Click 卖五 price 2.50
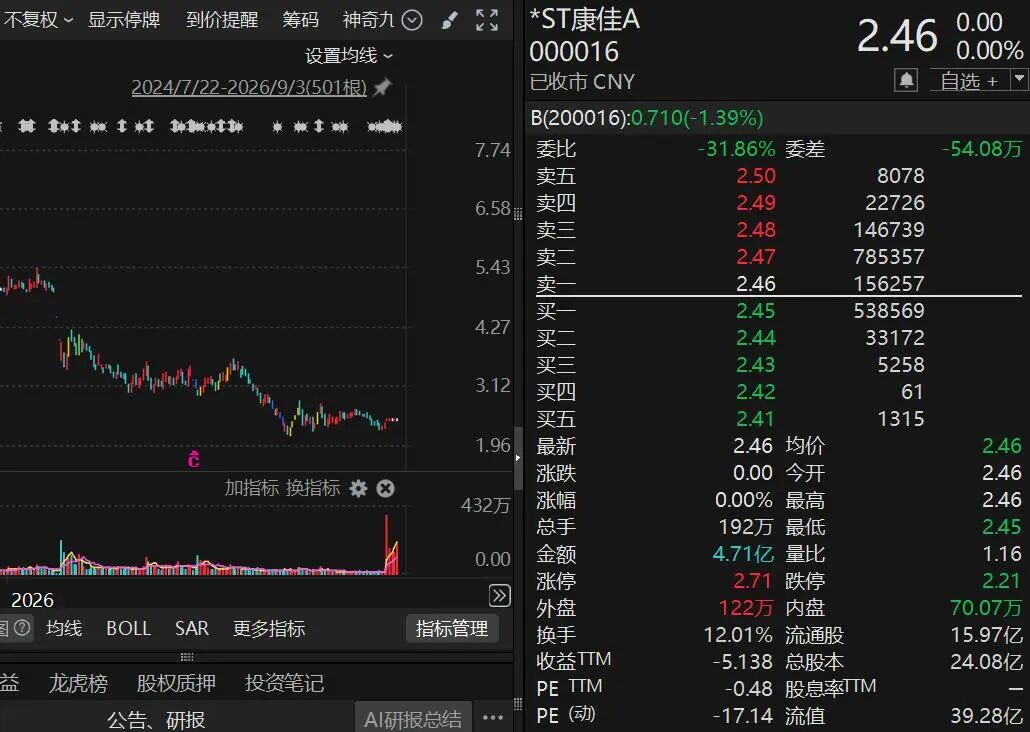1030x732 pixels. point(755,175)
